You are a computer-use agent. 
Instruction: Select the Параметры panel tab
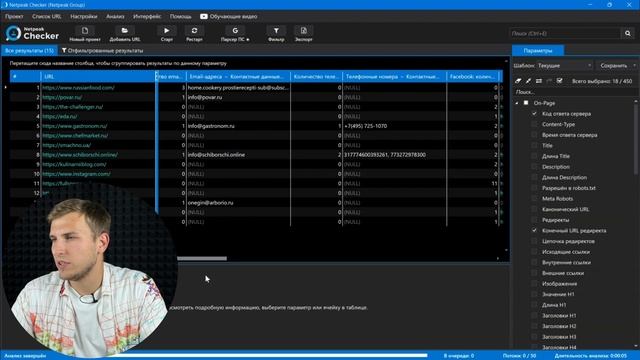click(x=538, y=51)
